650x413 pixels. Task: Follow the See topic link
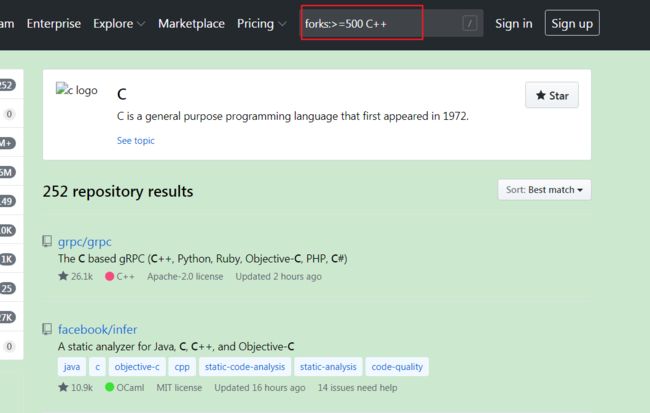click(136, 141)
